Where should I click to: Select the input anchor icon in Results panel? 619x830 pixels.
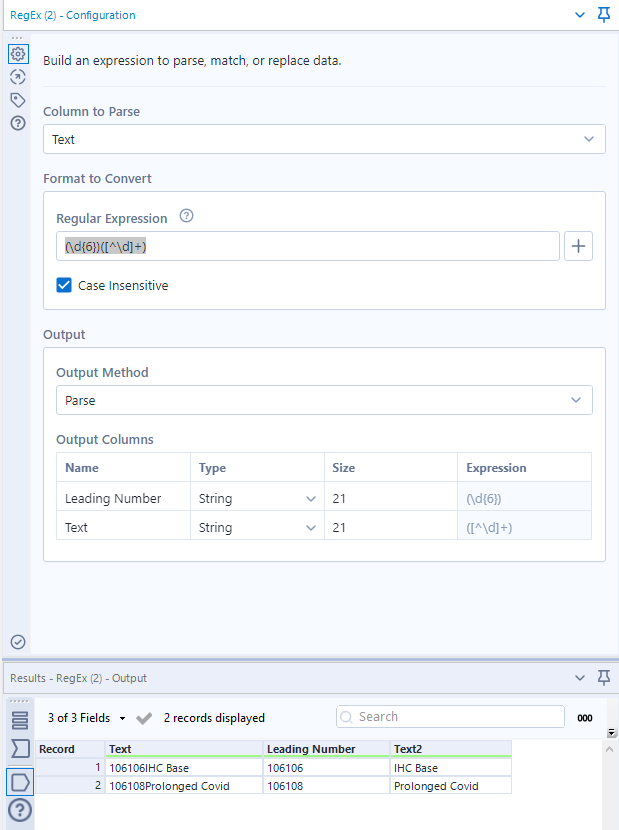pos(20,747)
